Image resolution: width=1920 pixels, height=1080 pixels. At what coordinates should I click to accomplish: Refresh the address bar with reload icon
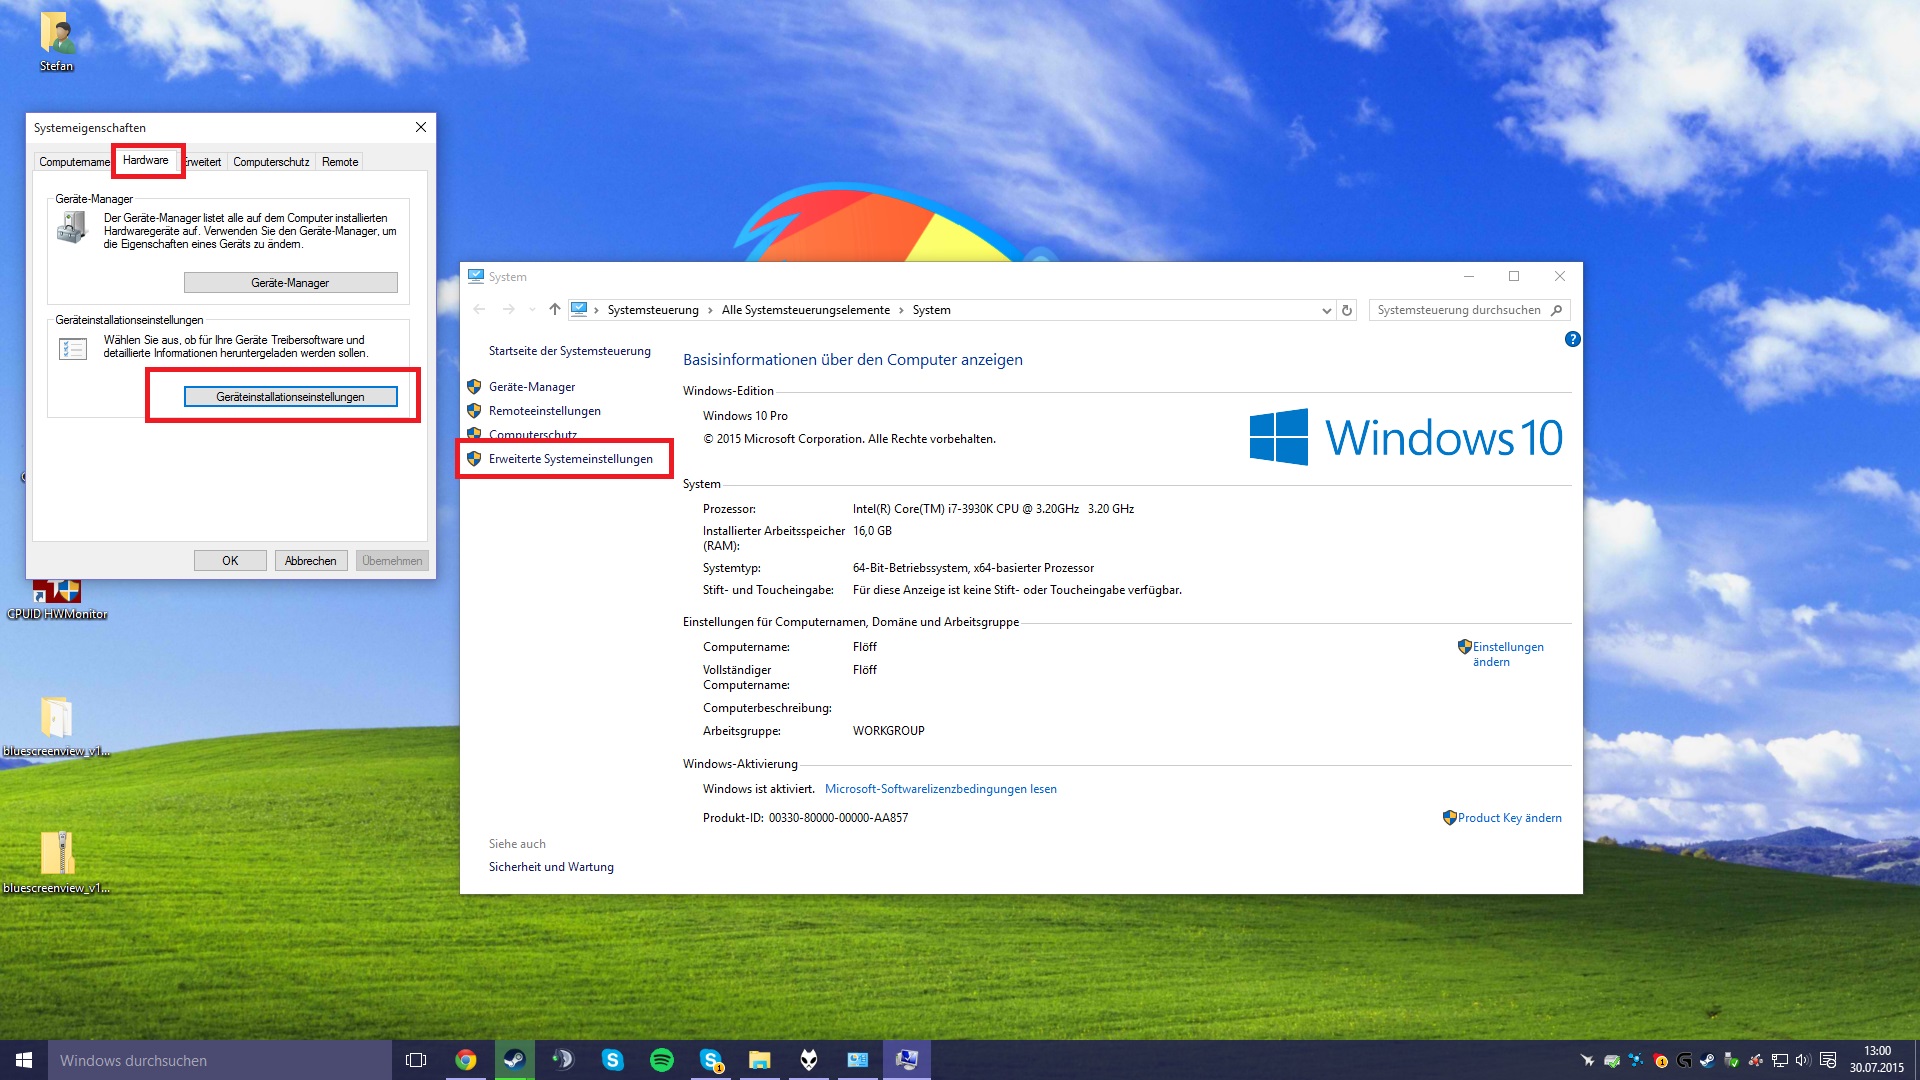click(1347, 310)
